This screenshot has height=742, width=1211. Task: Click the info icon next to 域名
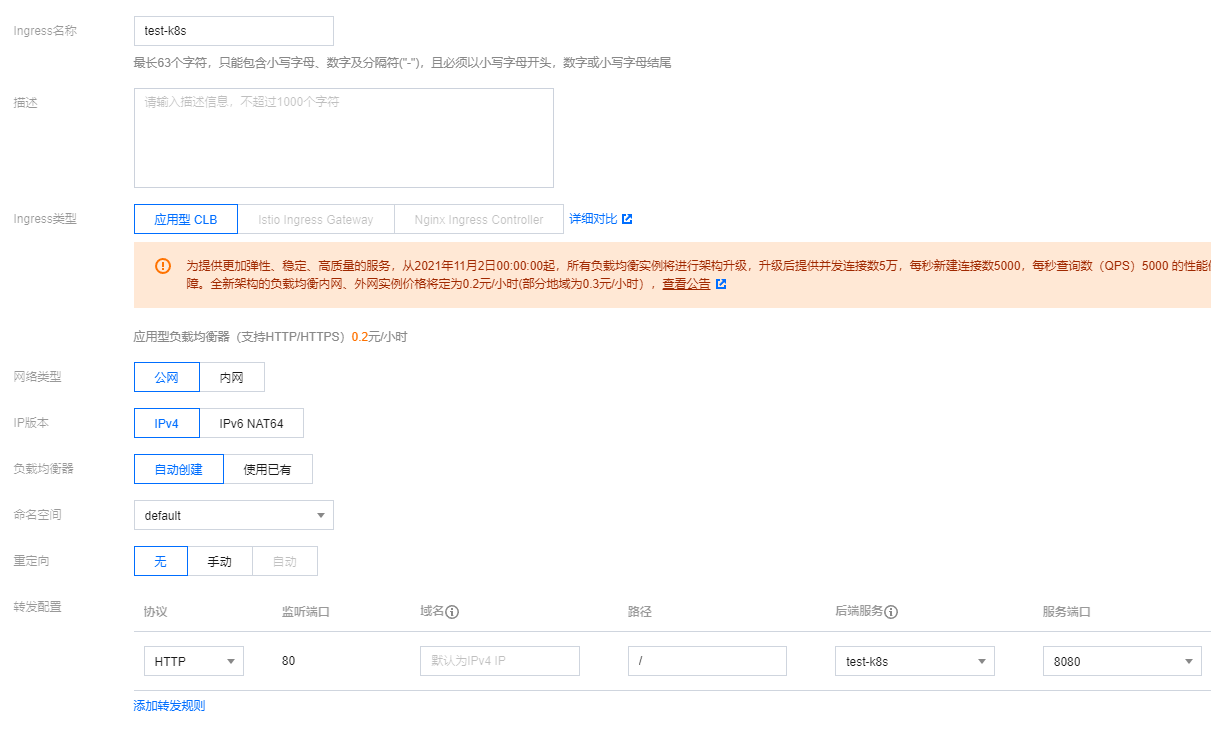click(452, 612)
